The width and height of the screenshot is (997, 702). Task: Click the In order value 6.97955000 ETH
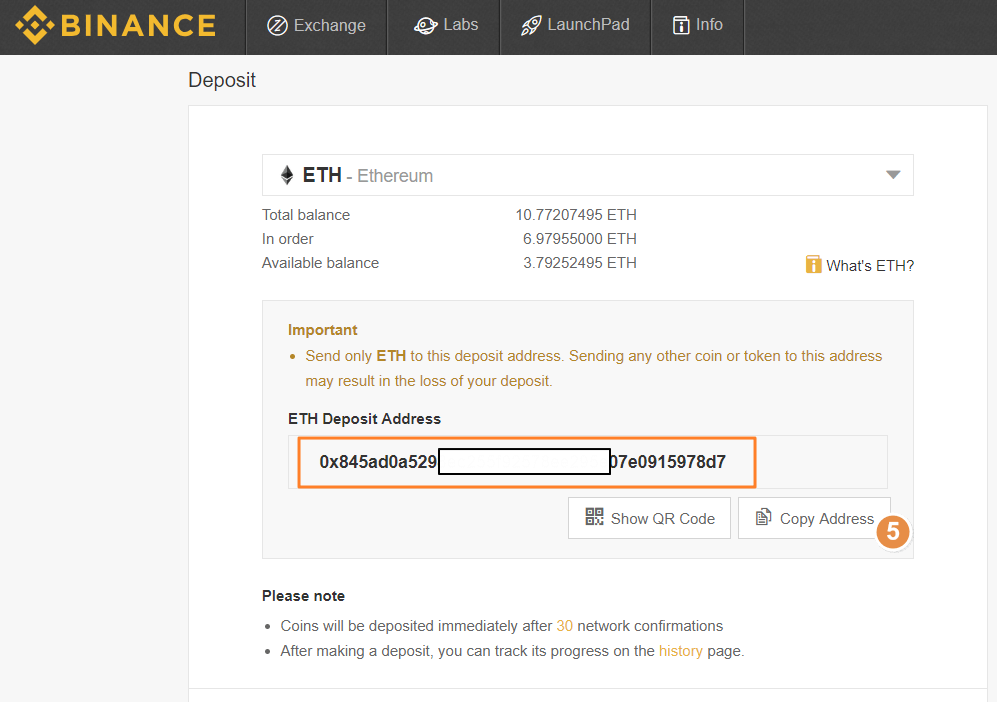[x=580, y=239]
